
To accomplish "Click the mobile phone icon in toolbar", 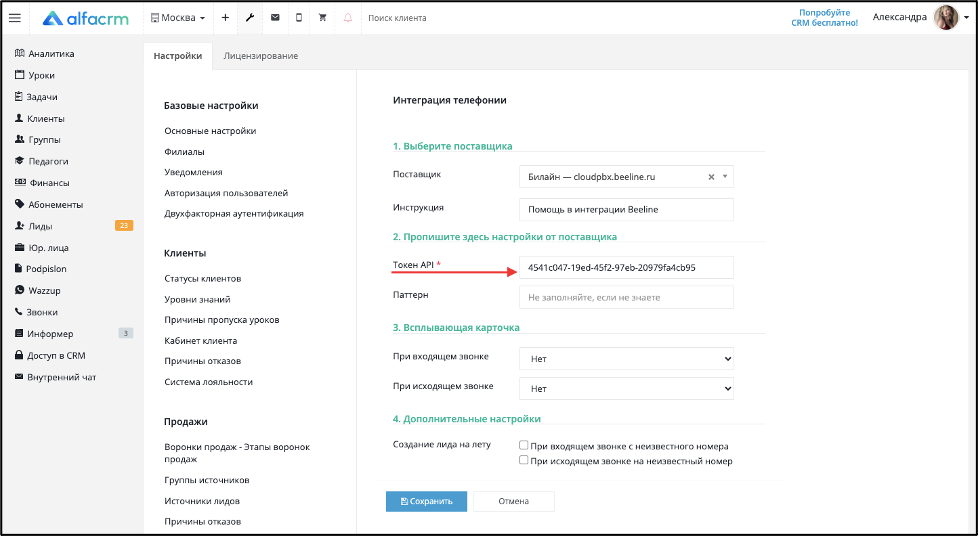I will coord(299,18).
